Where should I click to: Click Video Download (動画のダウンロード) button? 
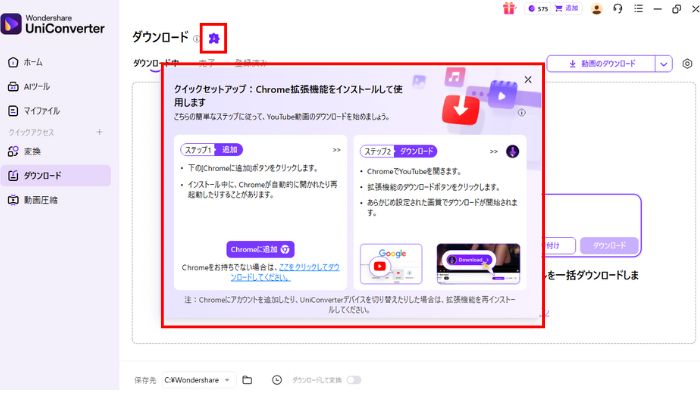click(x=601, y=64)
